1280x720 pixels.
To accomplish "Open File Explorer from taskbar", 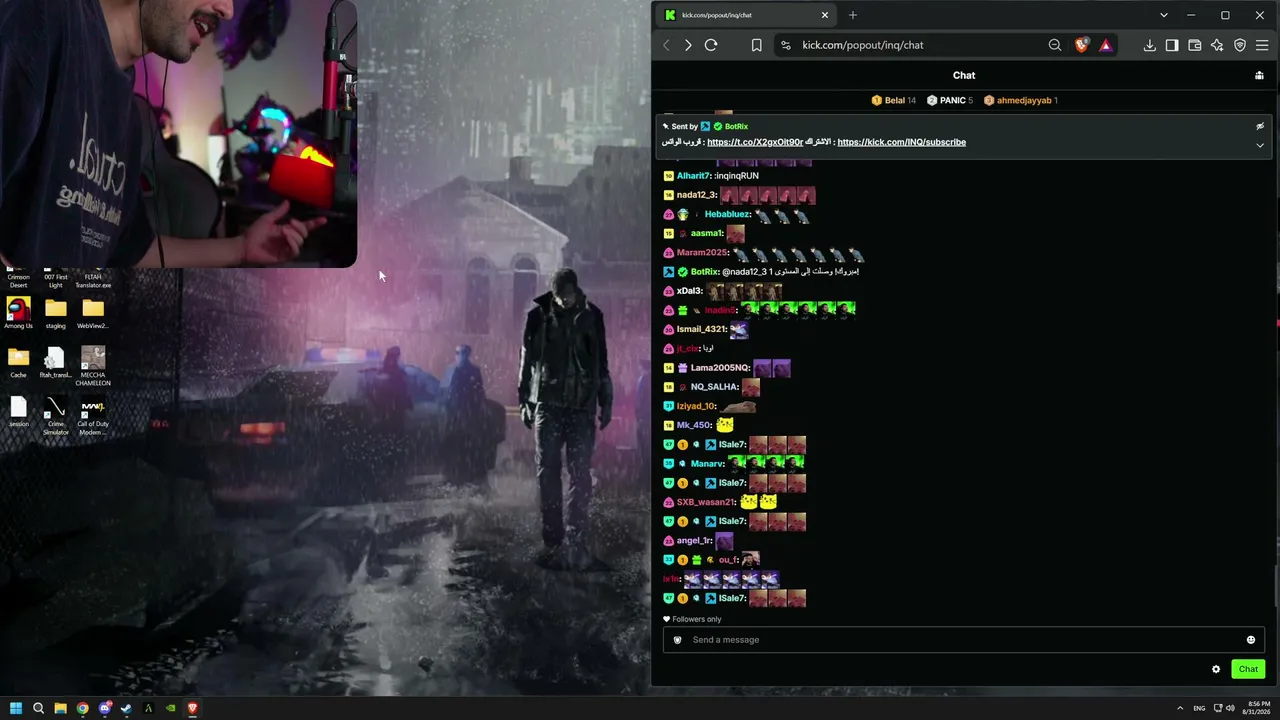I will 60,709.
